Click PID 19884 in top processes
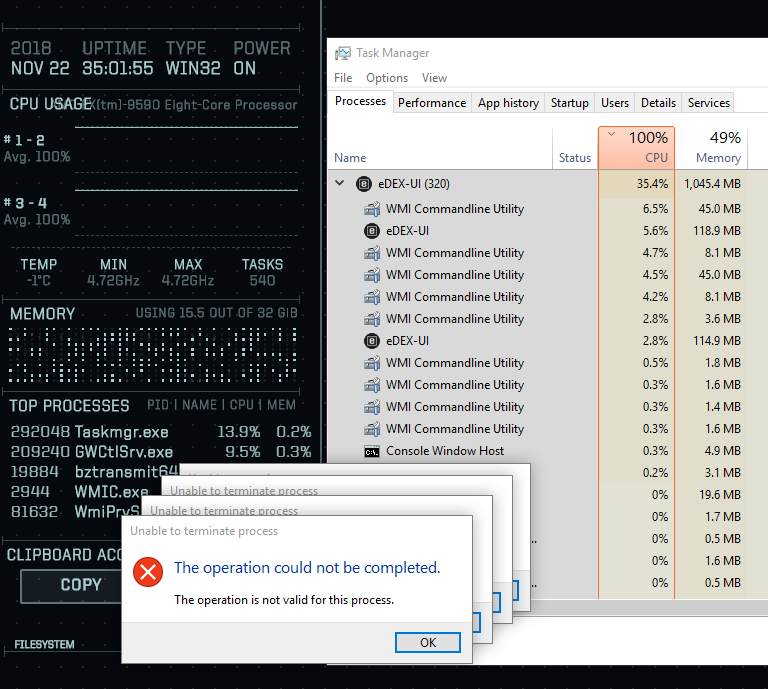Screen dimensions: 768x689 pyautogui.click(x=34, y=472)
